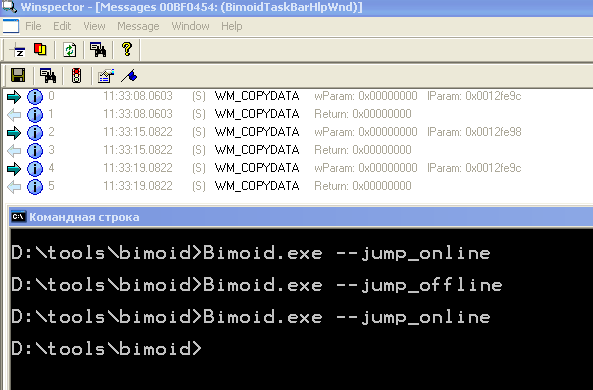Viewport: 593px width, 390px height.
Task: Click the return arrow icon on message row 1
Action: pos(14,115)
